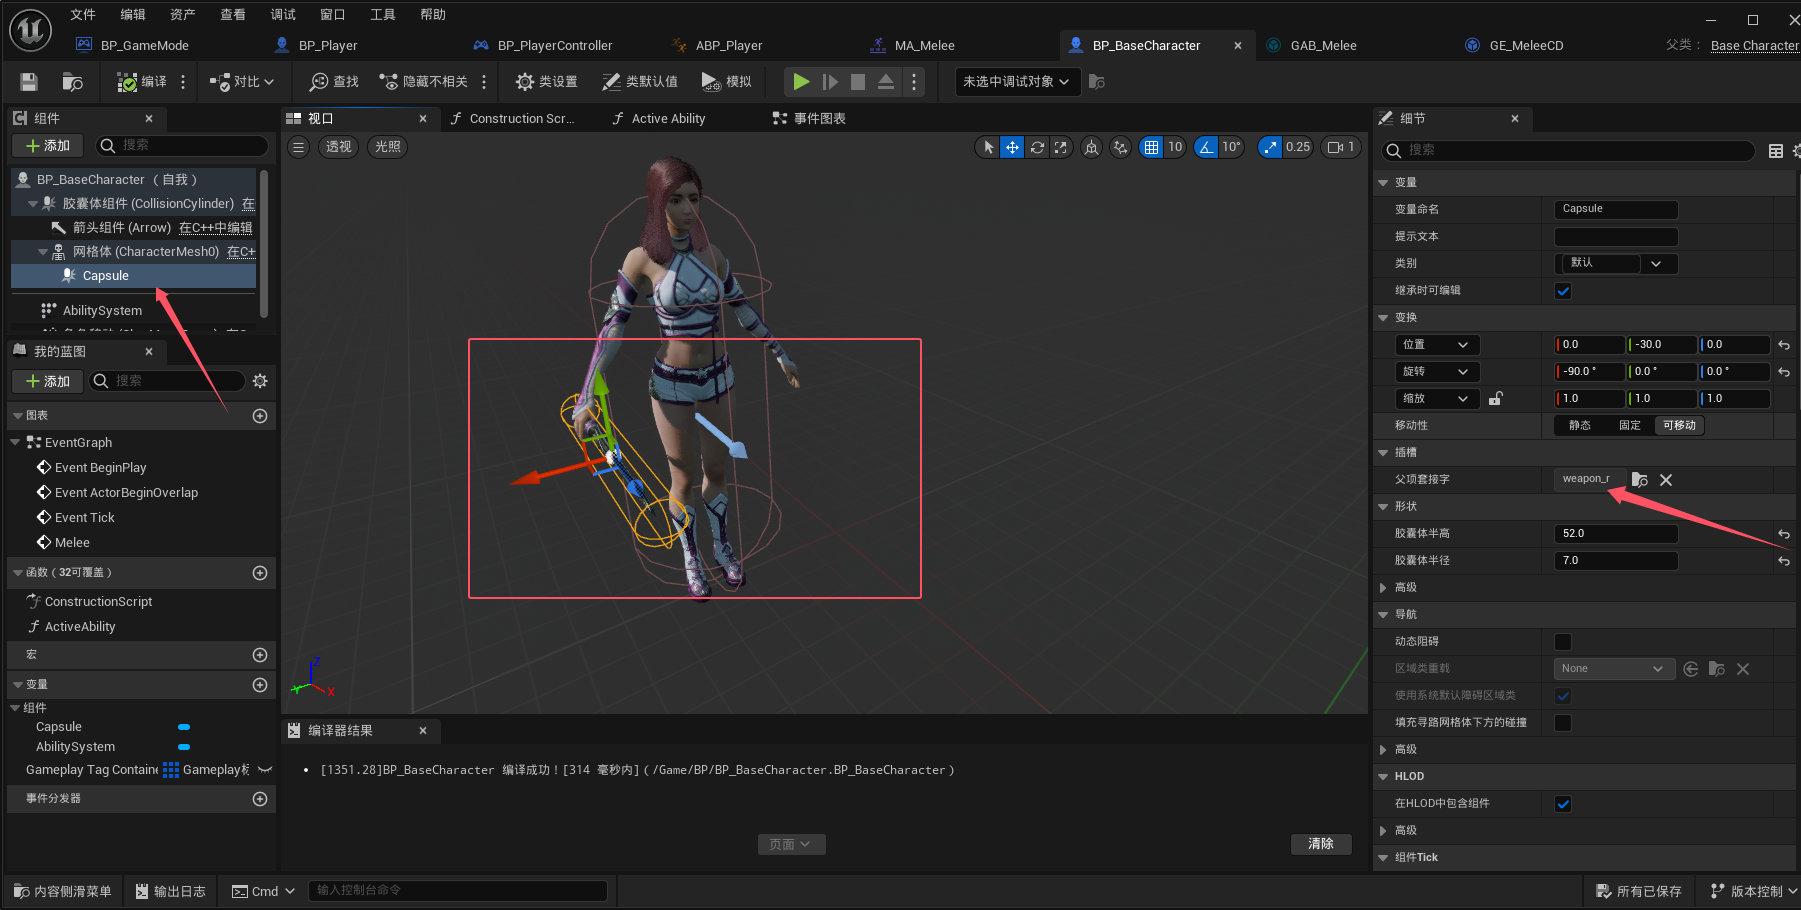
Task: Toggle Hide Unrelated (隐藏不相关)
Action: (x=424, y=82)
